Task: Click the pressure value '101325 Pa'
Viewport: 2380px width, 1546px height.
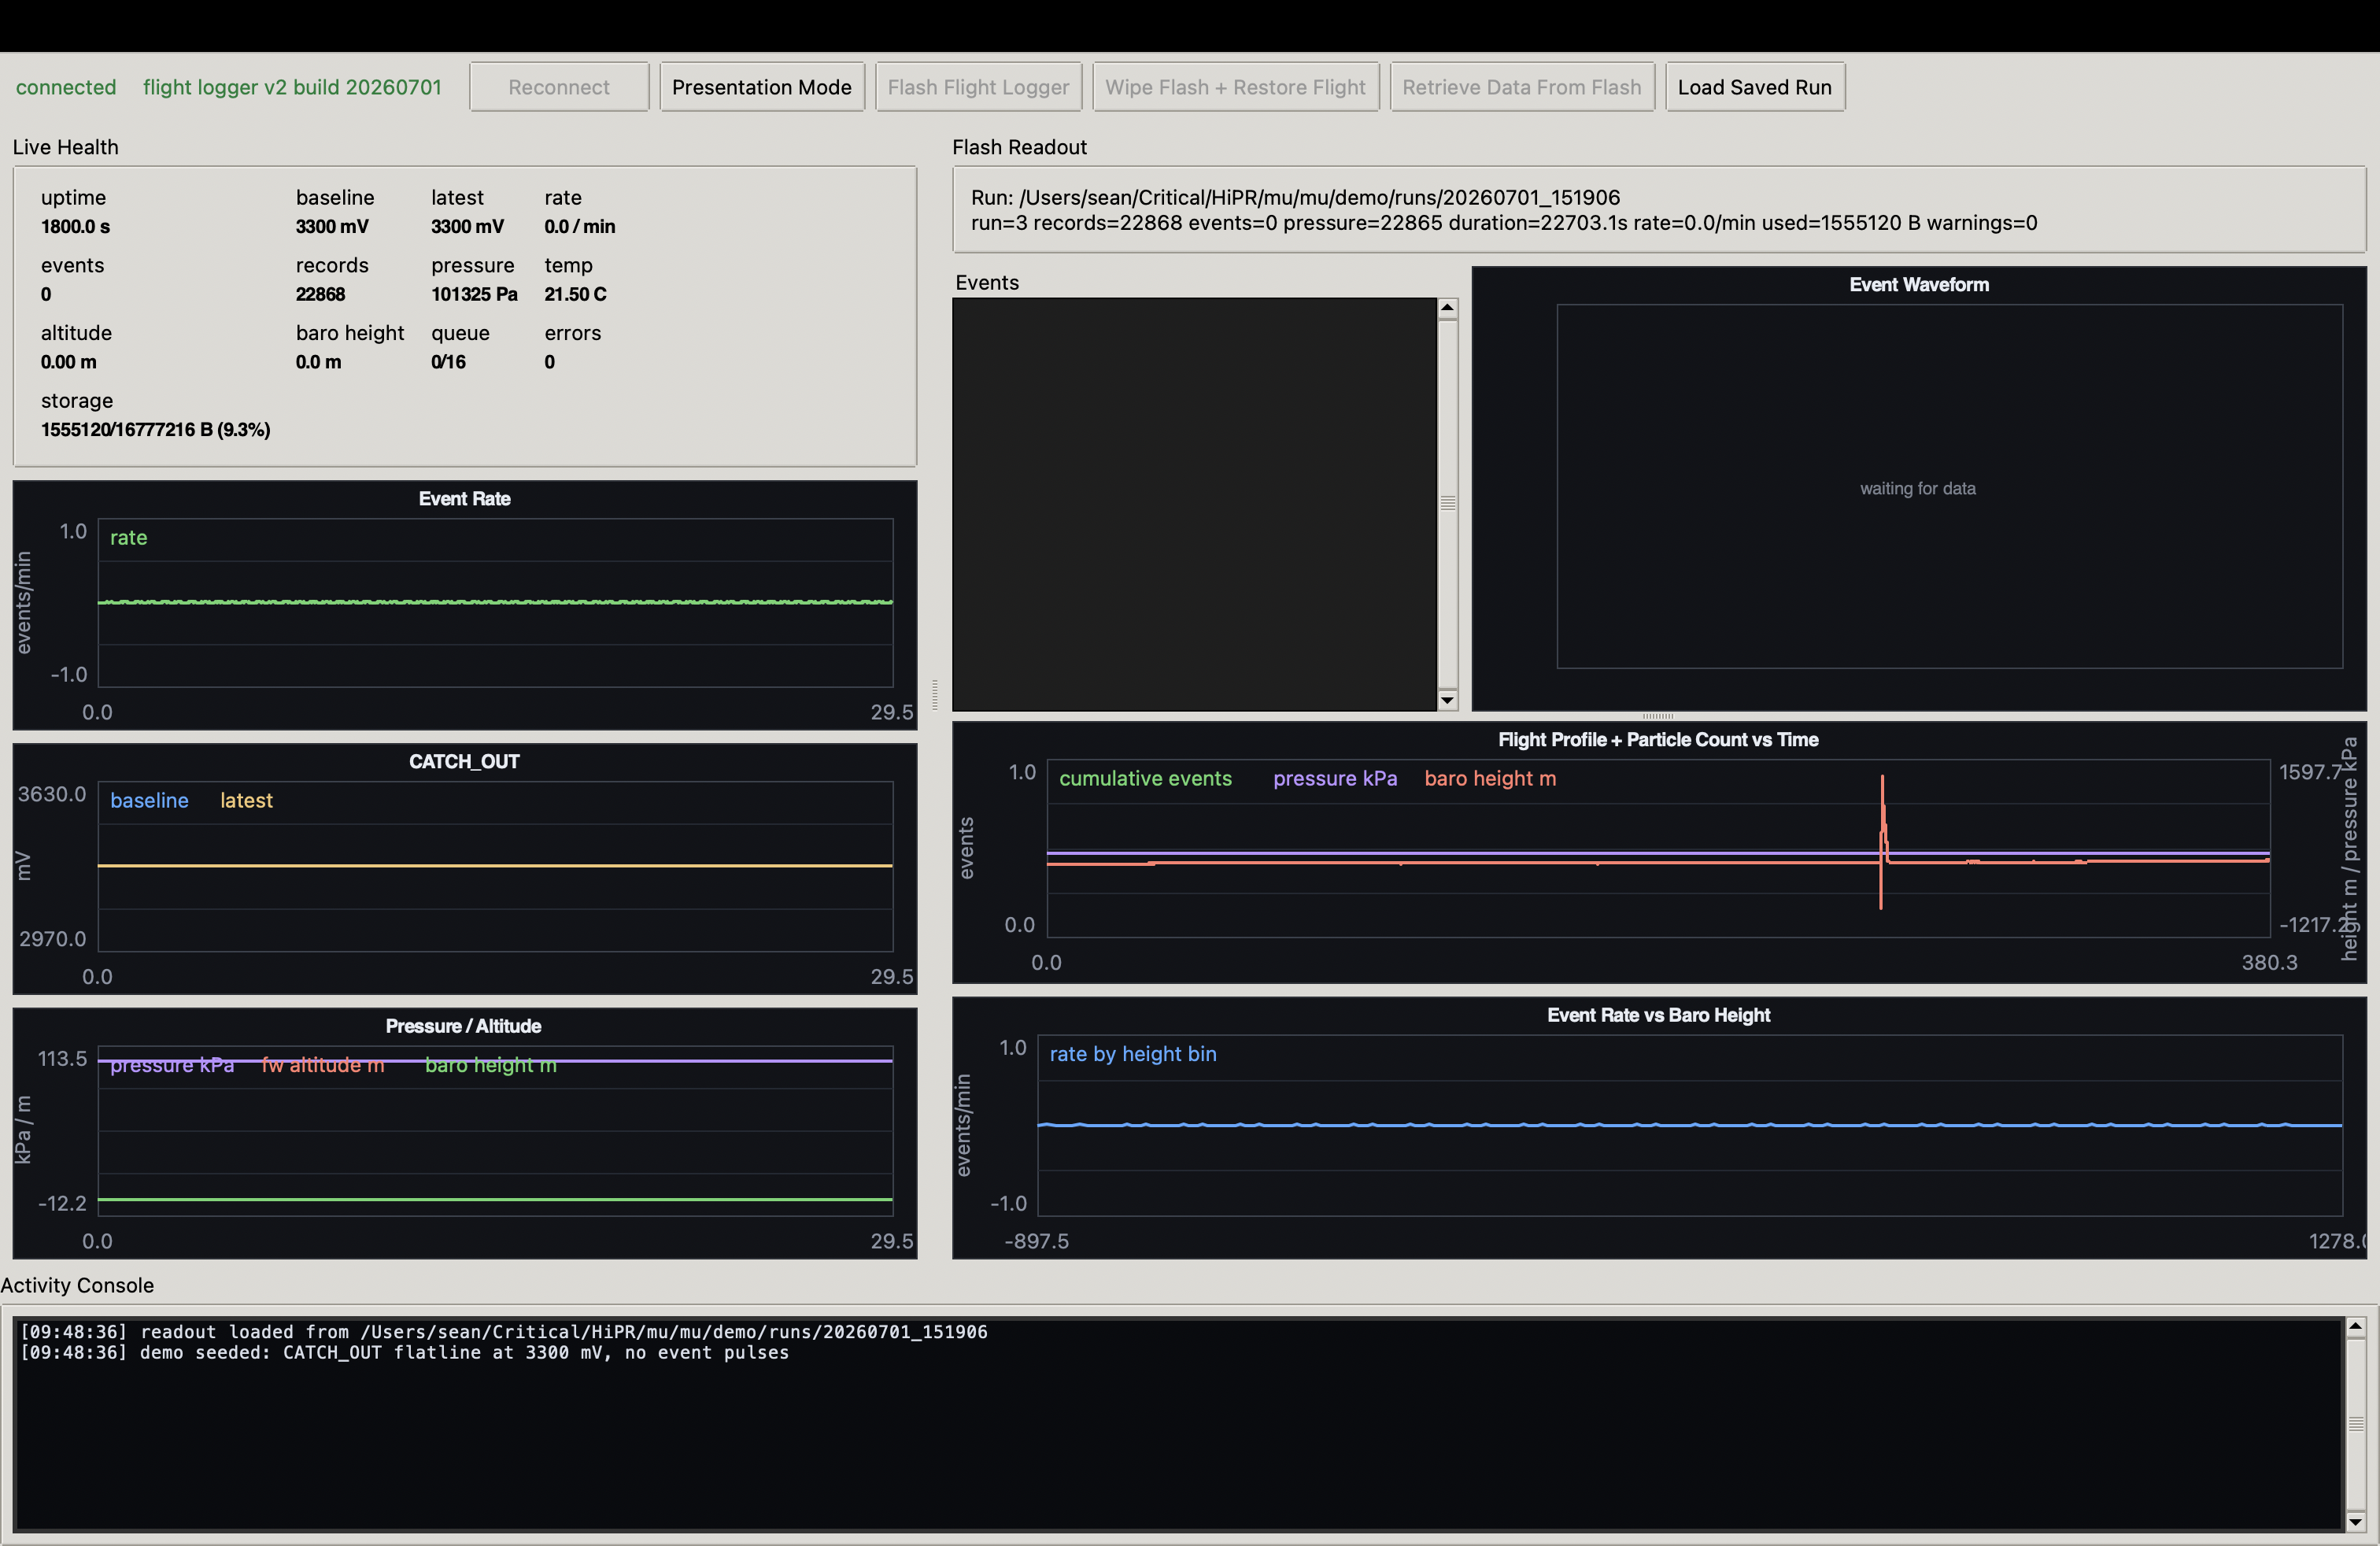Action: [474, 295]
